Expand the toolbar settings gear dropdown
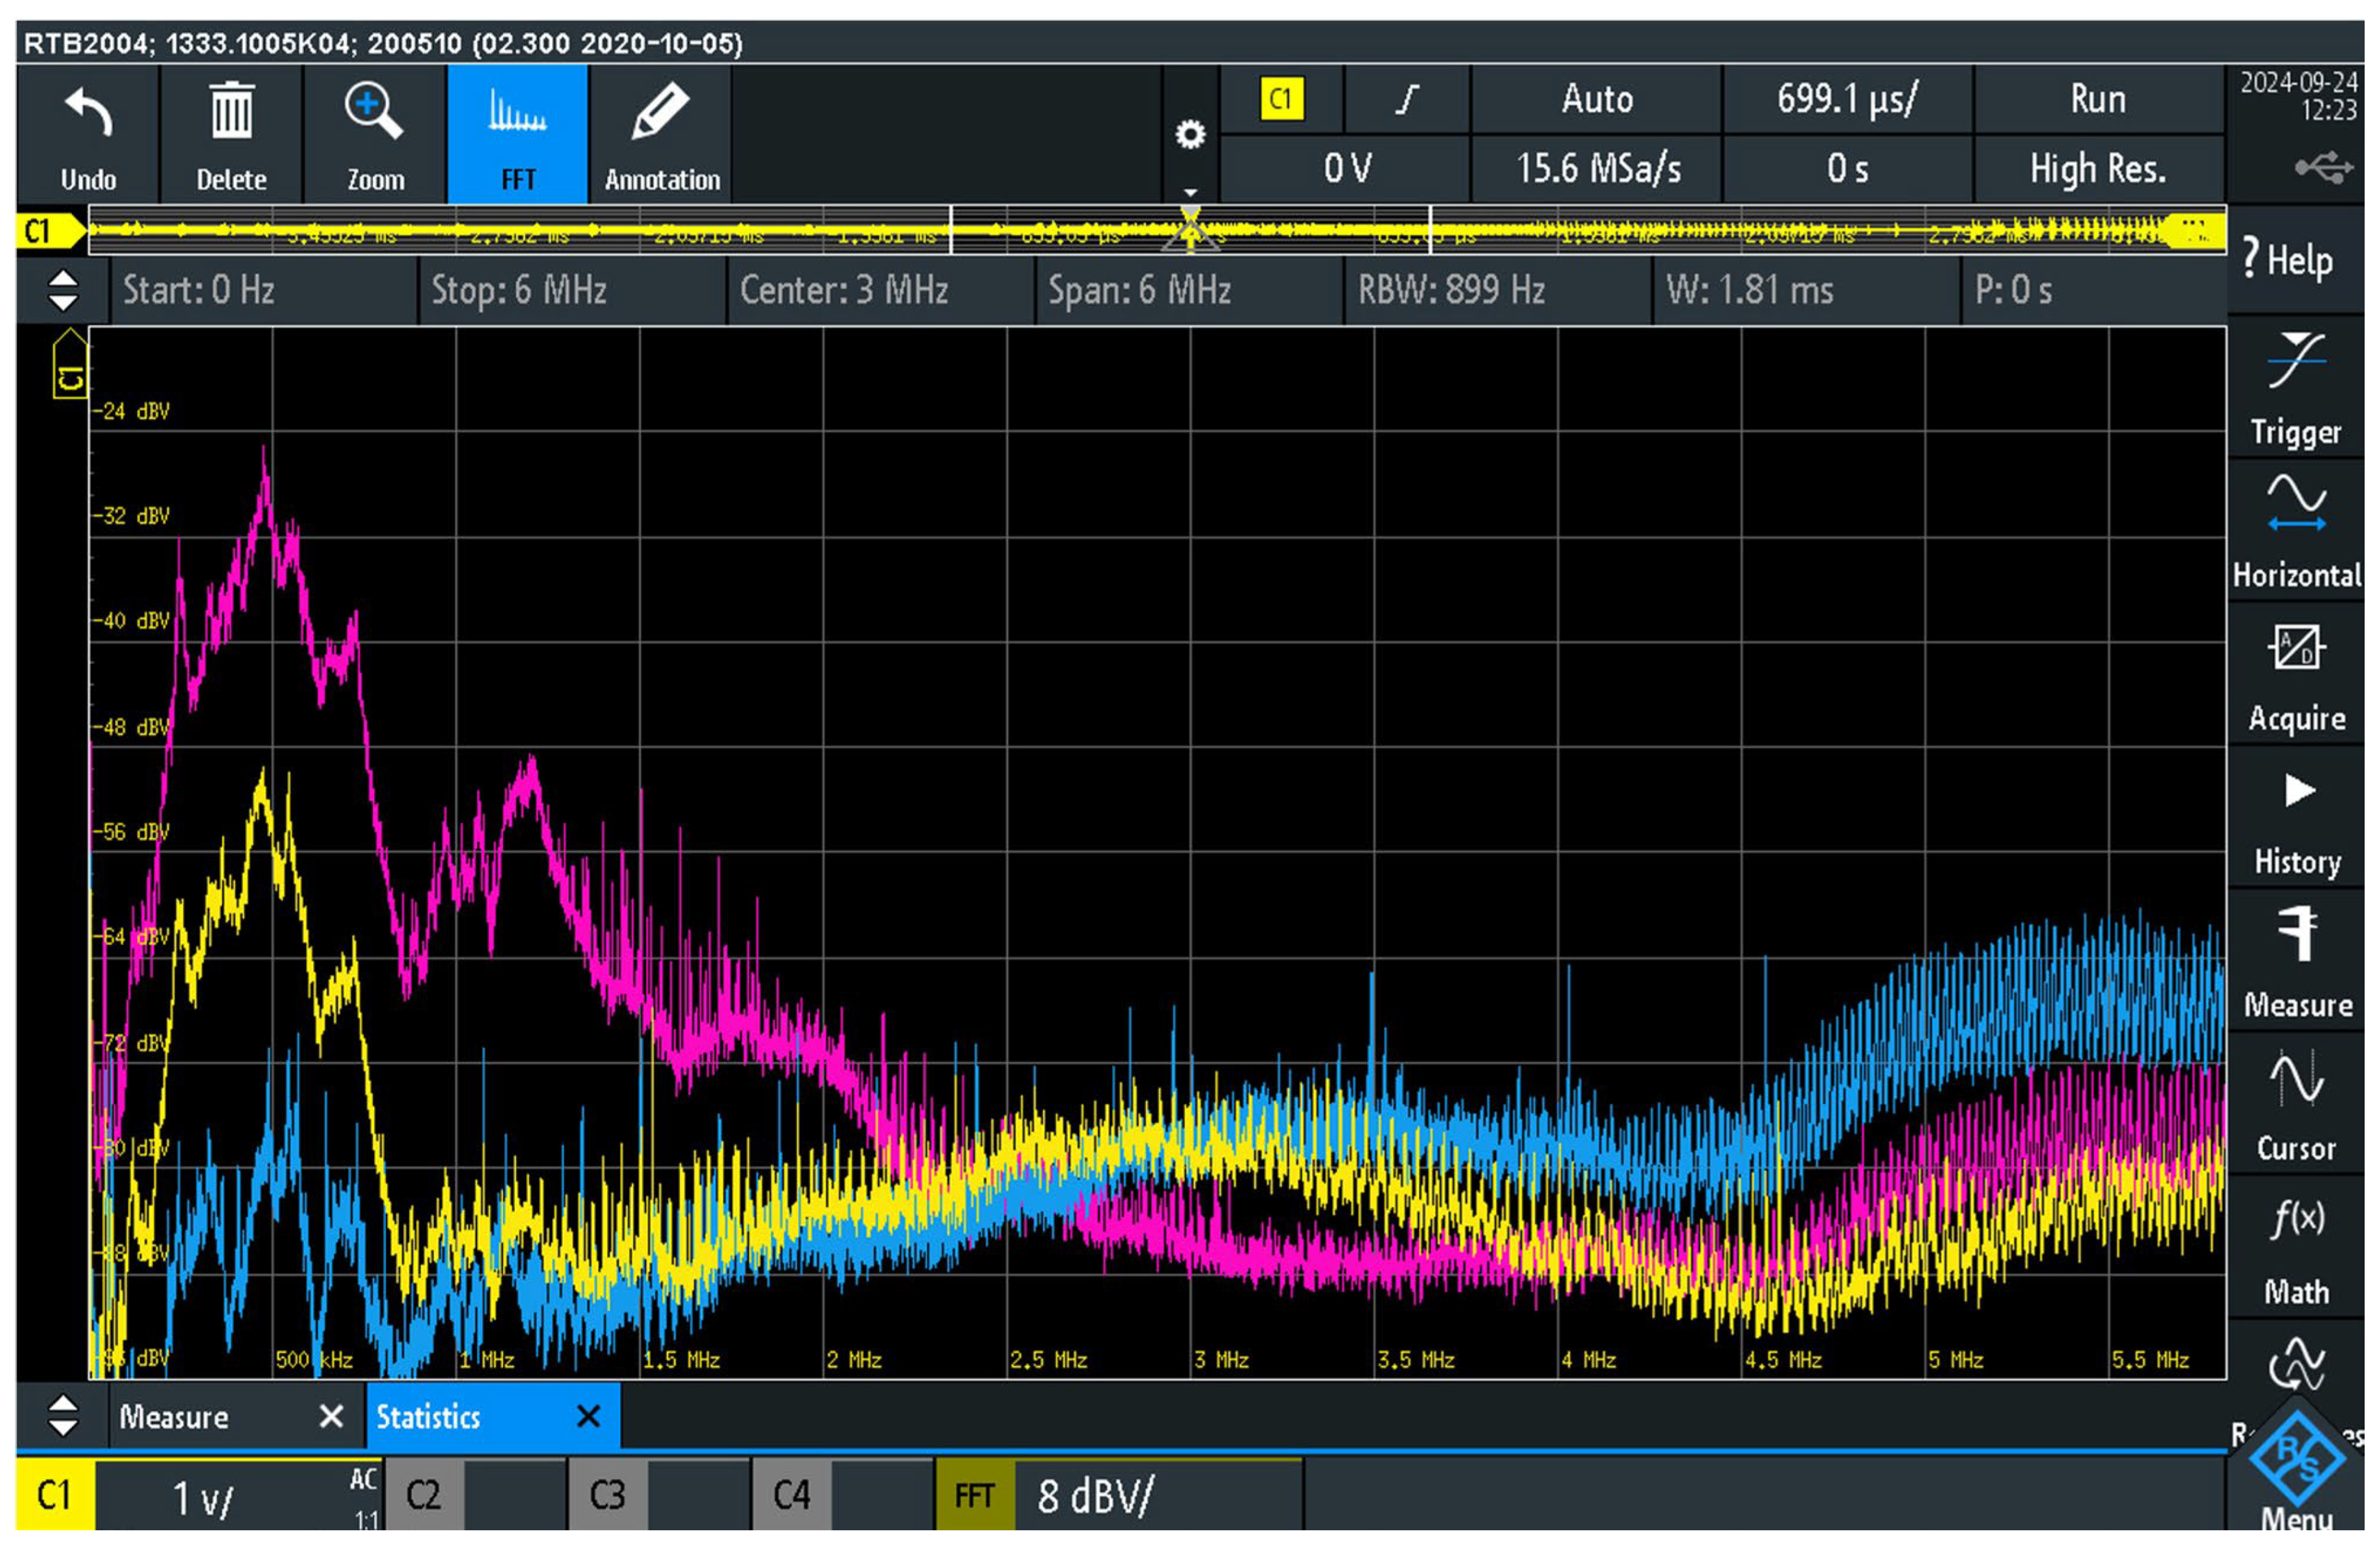 tap(1190, 135)
